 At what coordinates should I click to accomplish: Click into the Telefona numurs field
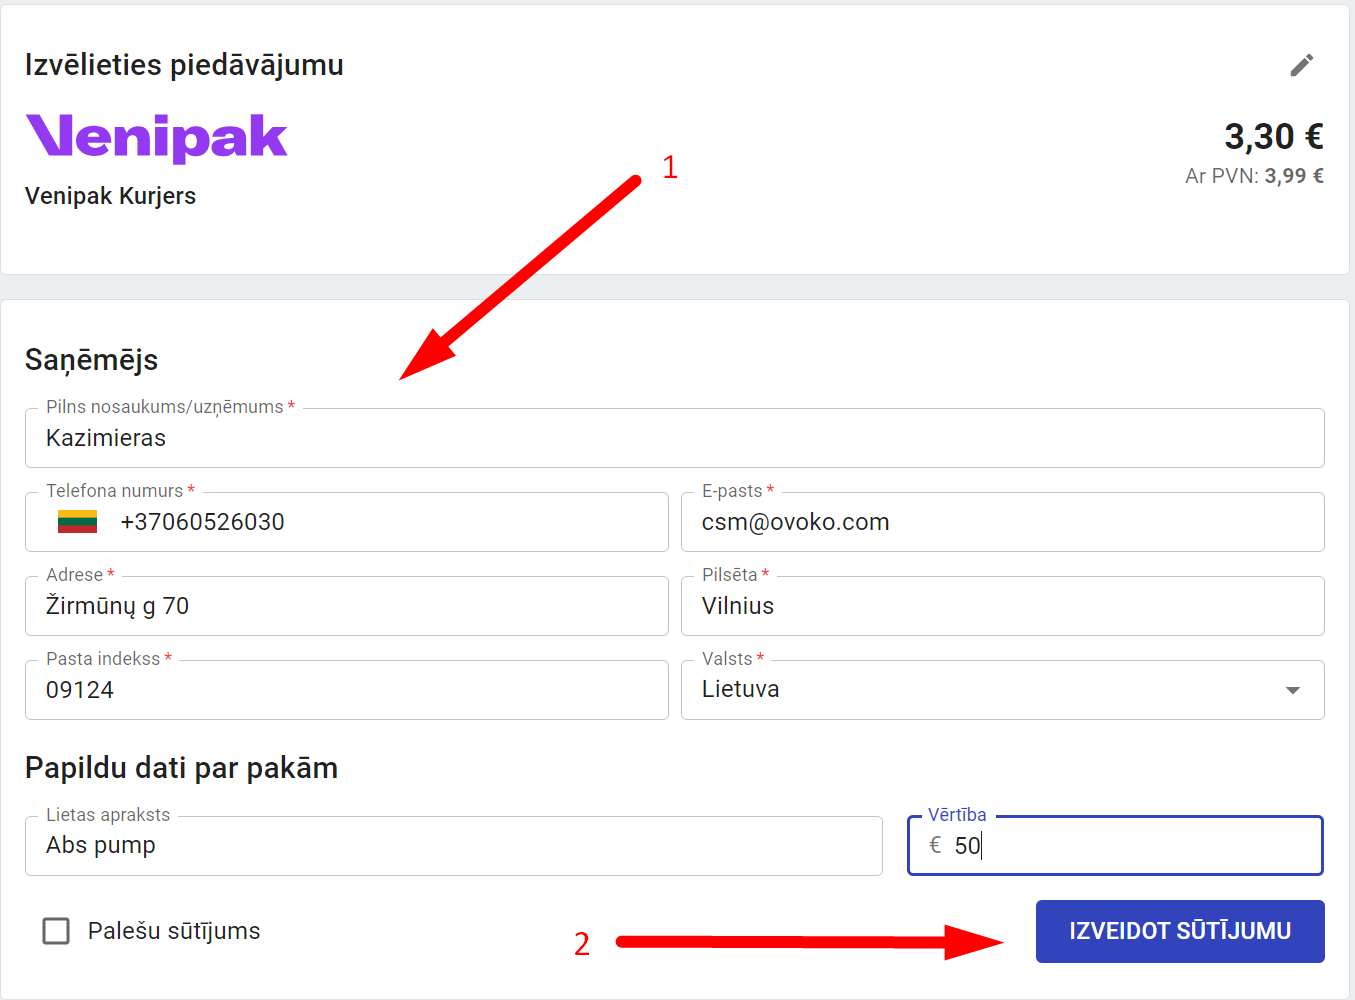(347, 522)
